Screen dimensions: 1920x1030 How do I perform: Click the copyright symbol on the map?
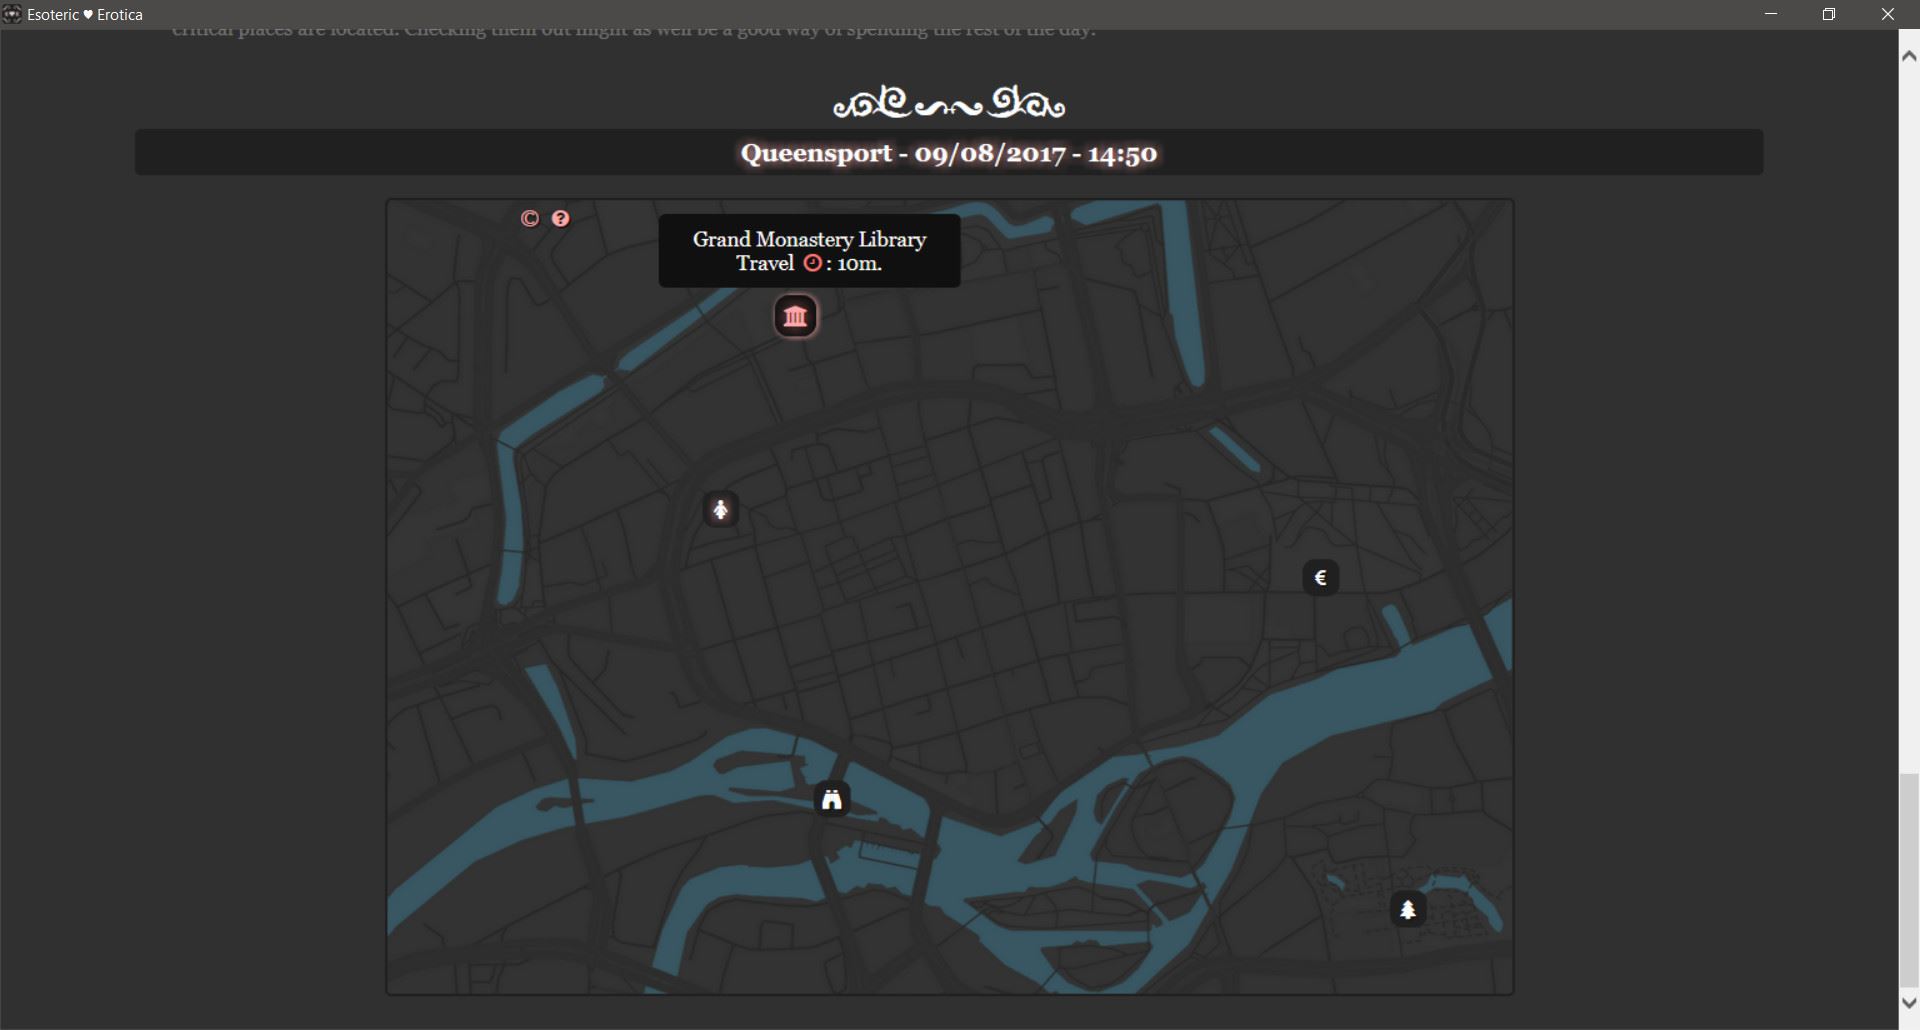click(x=530, y=218)
